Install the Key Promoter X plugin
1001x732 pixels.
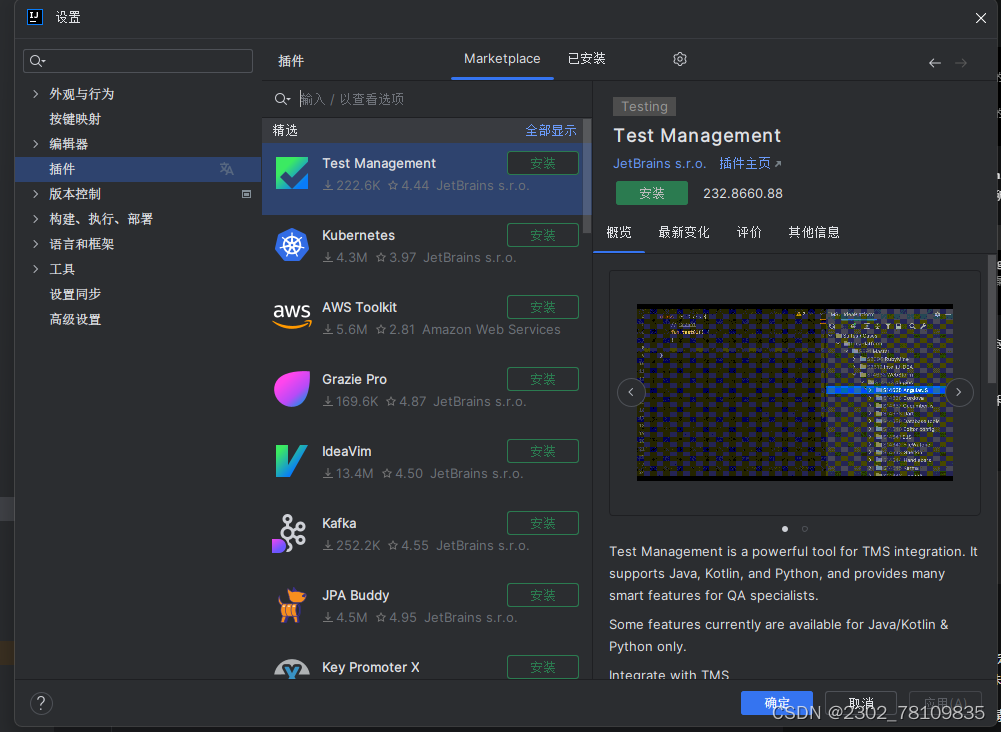click(x=543, y=667)
